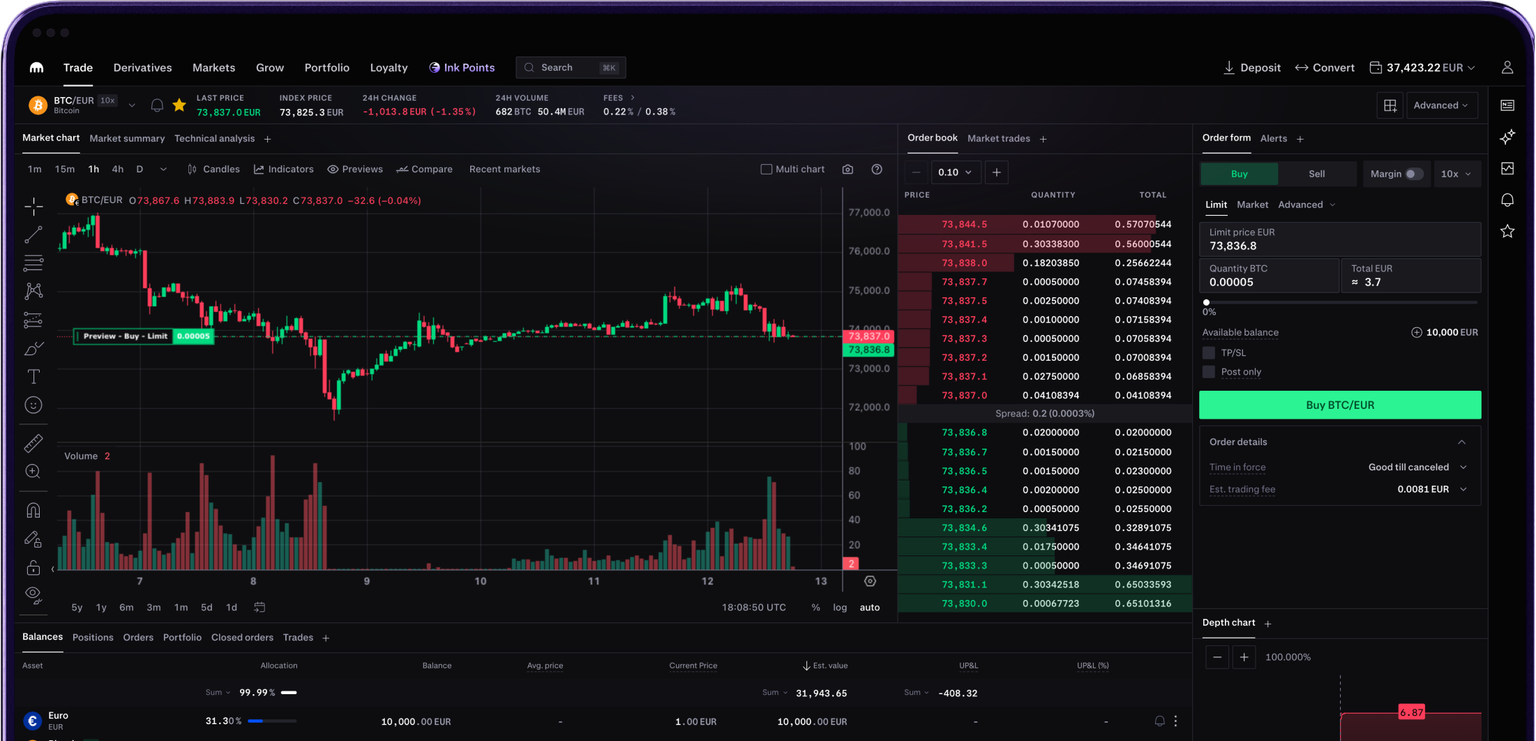The image size is (1536, 741).
Task: Select the trend line drawing tool
Action: pos(34,235)
